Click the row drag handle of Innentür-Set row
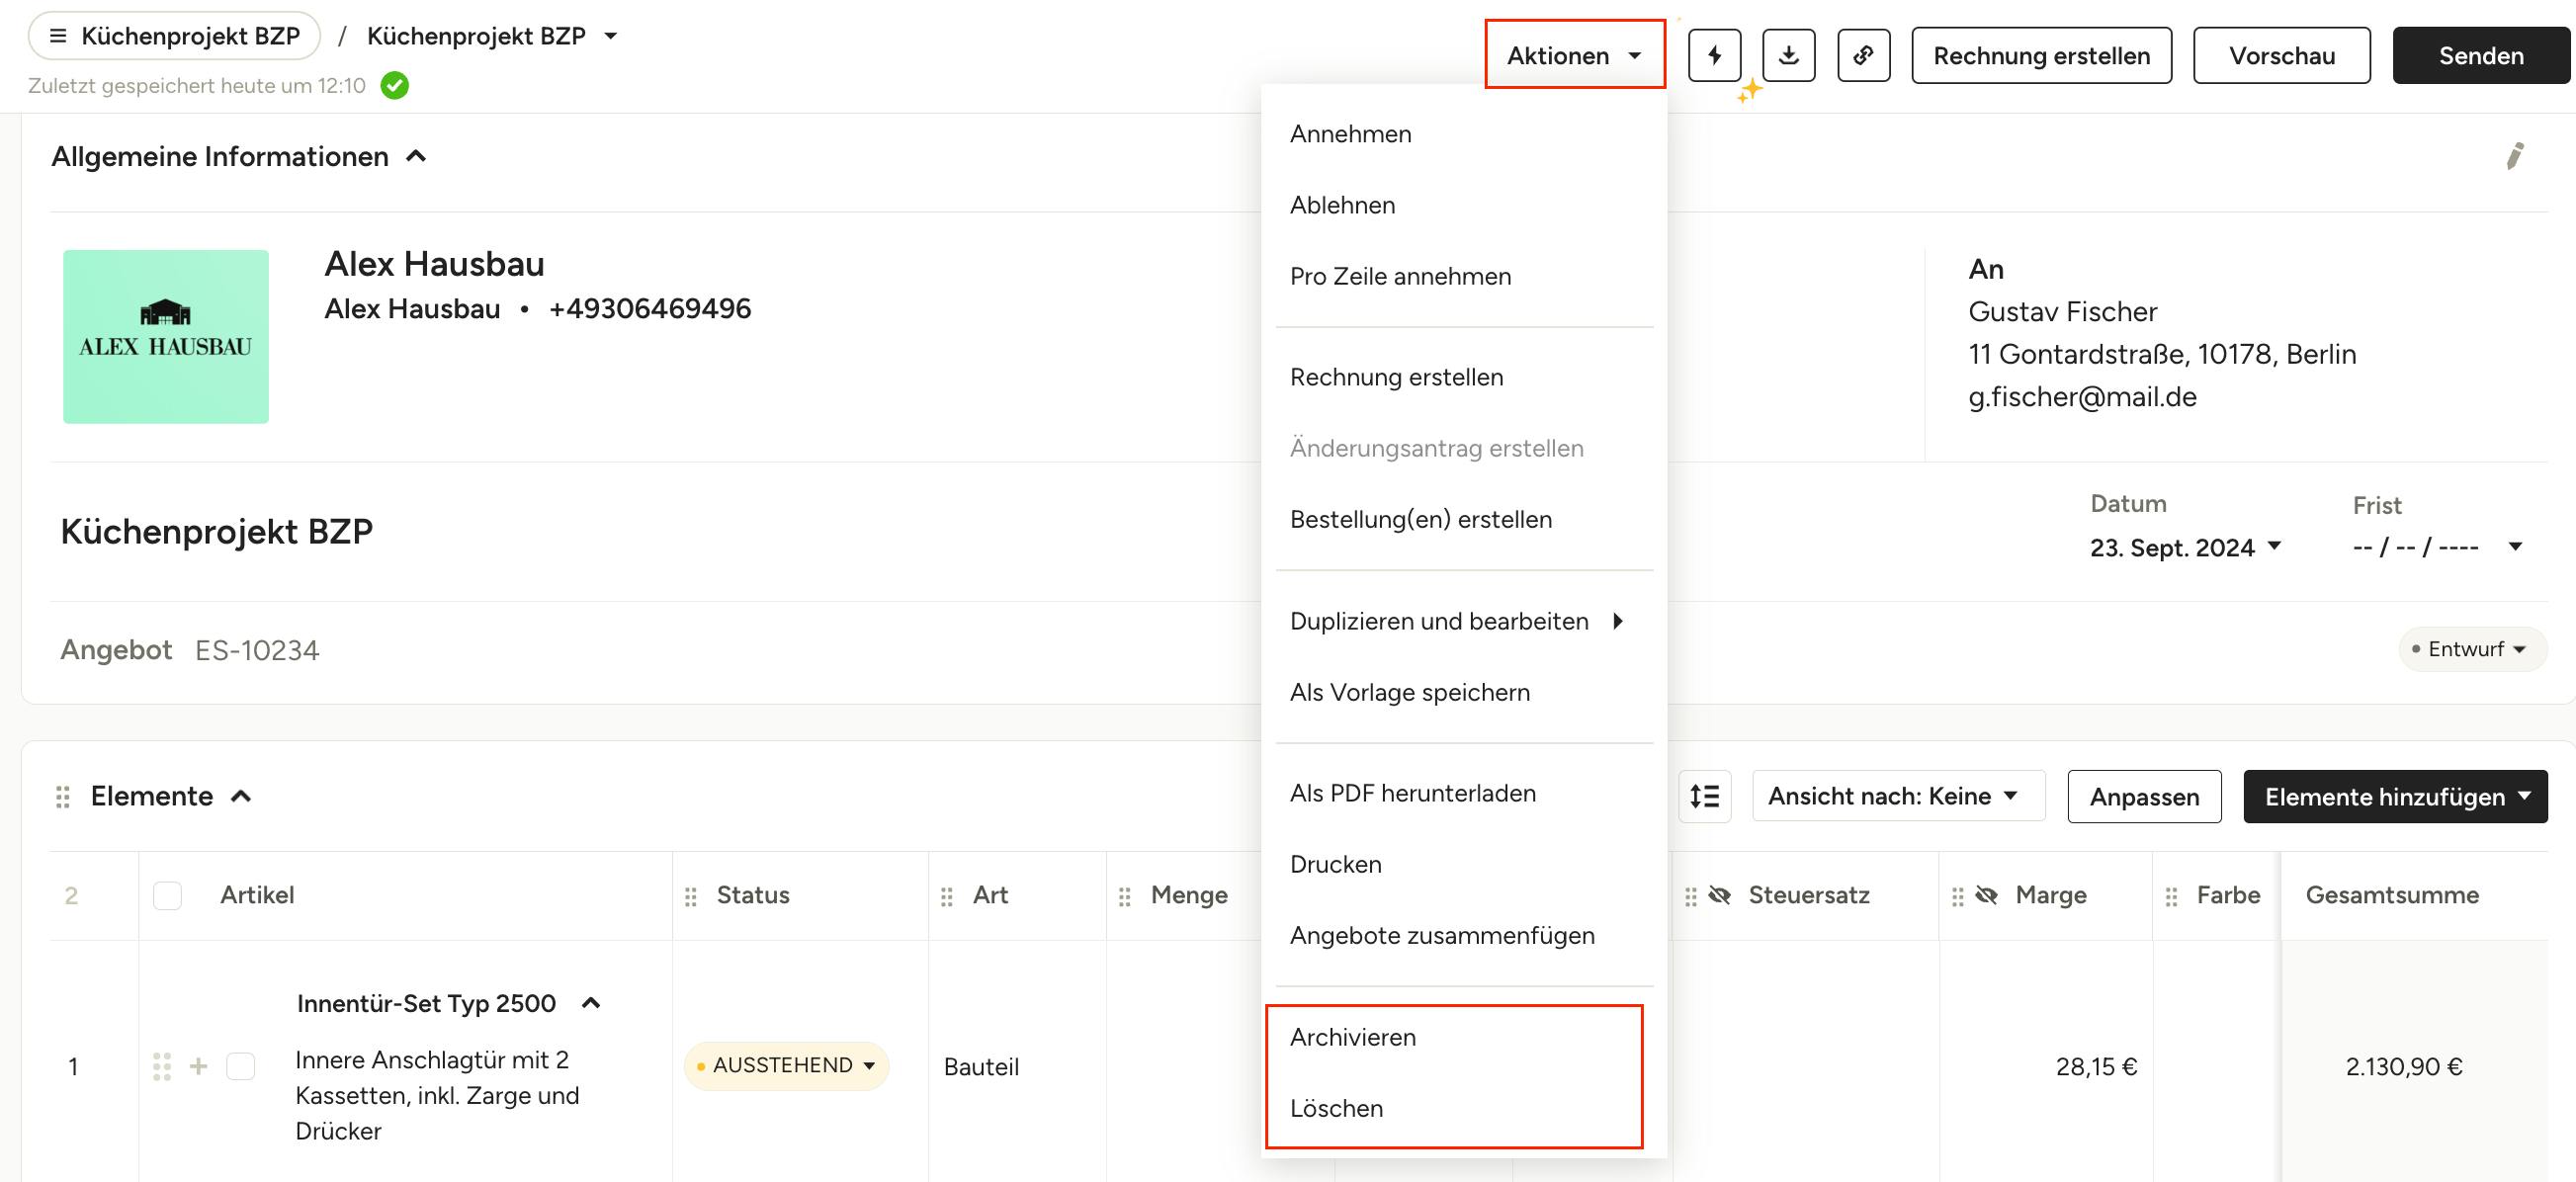Viewport: 2576px width, 1182px height. [x=162, y=1066]
